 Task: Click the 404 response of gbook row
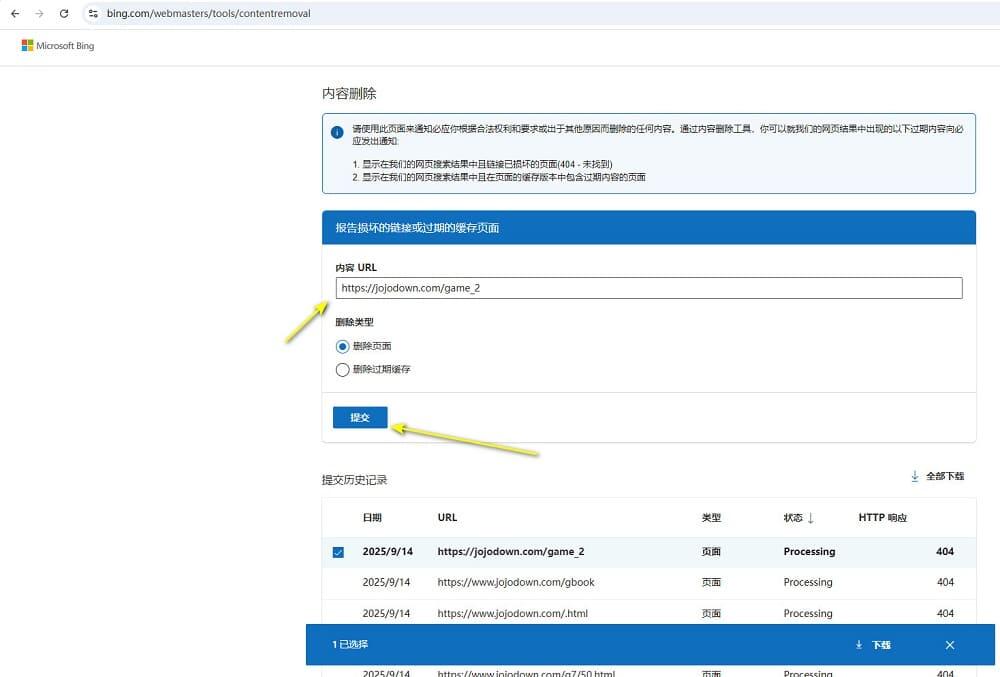click(x=945, y=582)
